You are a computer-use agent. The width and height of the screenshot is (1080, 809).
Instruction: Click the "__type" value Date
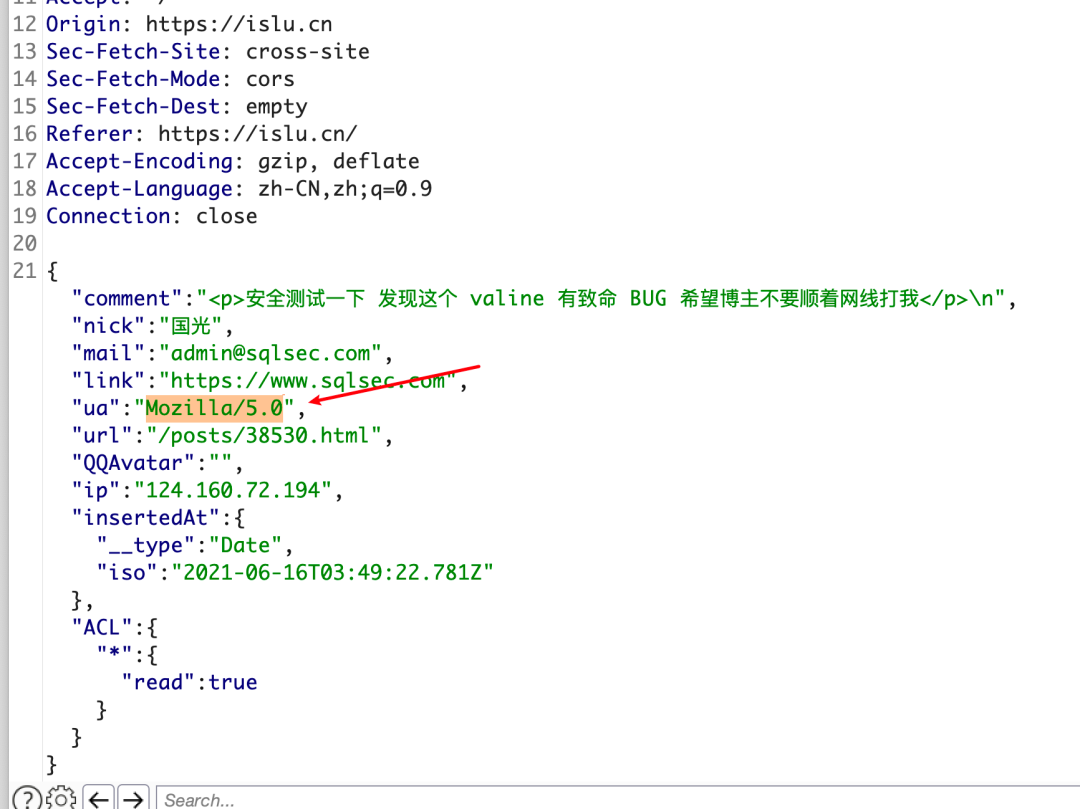point(245,545)
